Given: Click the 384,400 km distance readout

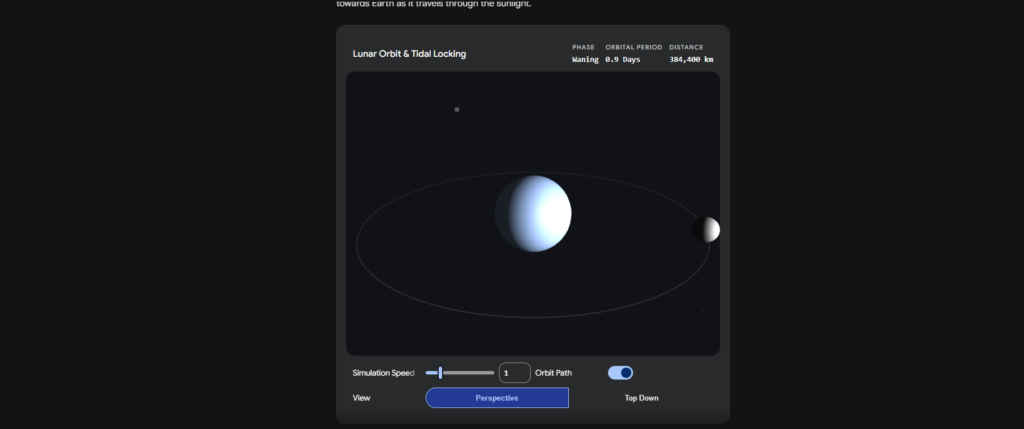Looking at the screenshot, I should (691, 59).
